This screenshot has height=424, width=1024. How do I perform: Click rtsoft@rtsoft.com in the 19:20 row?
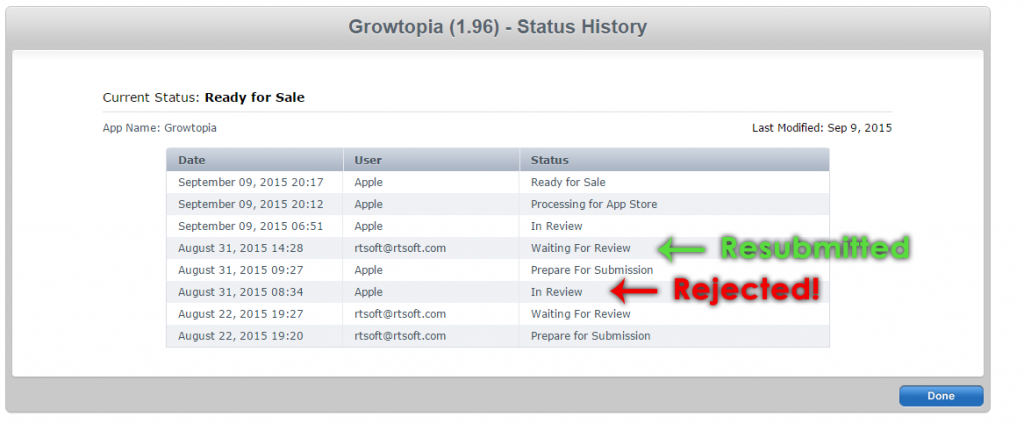[x=400, y=336]
